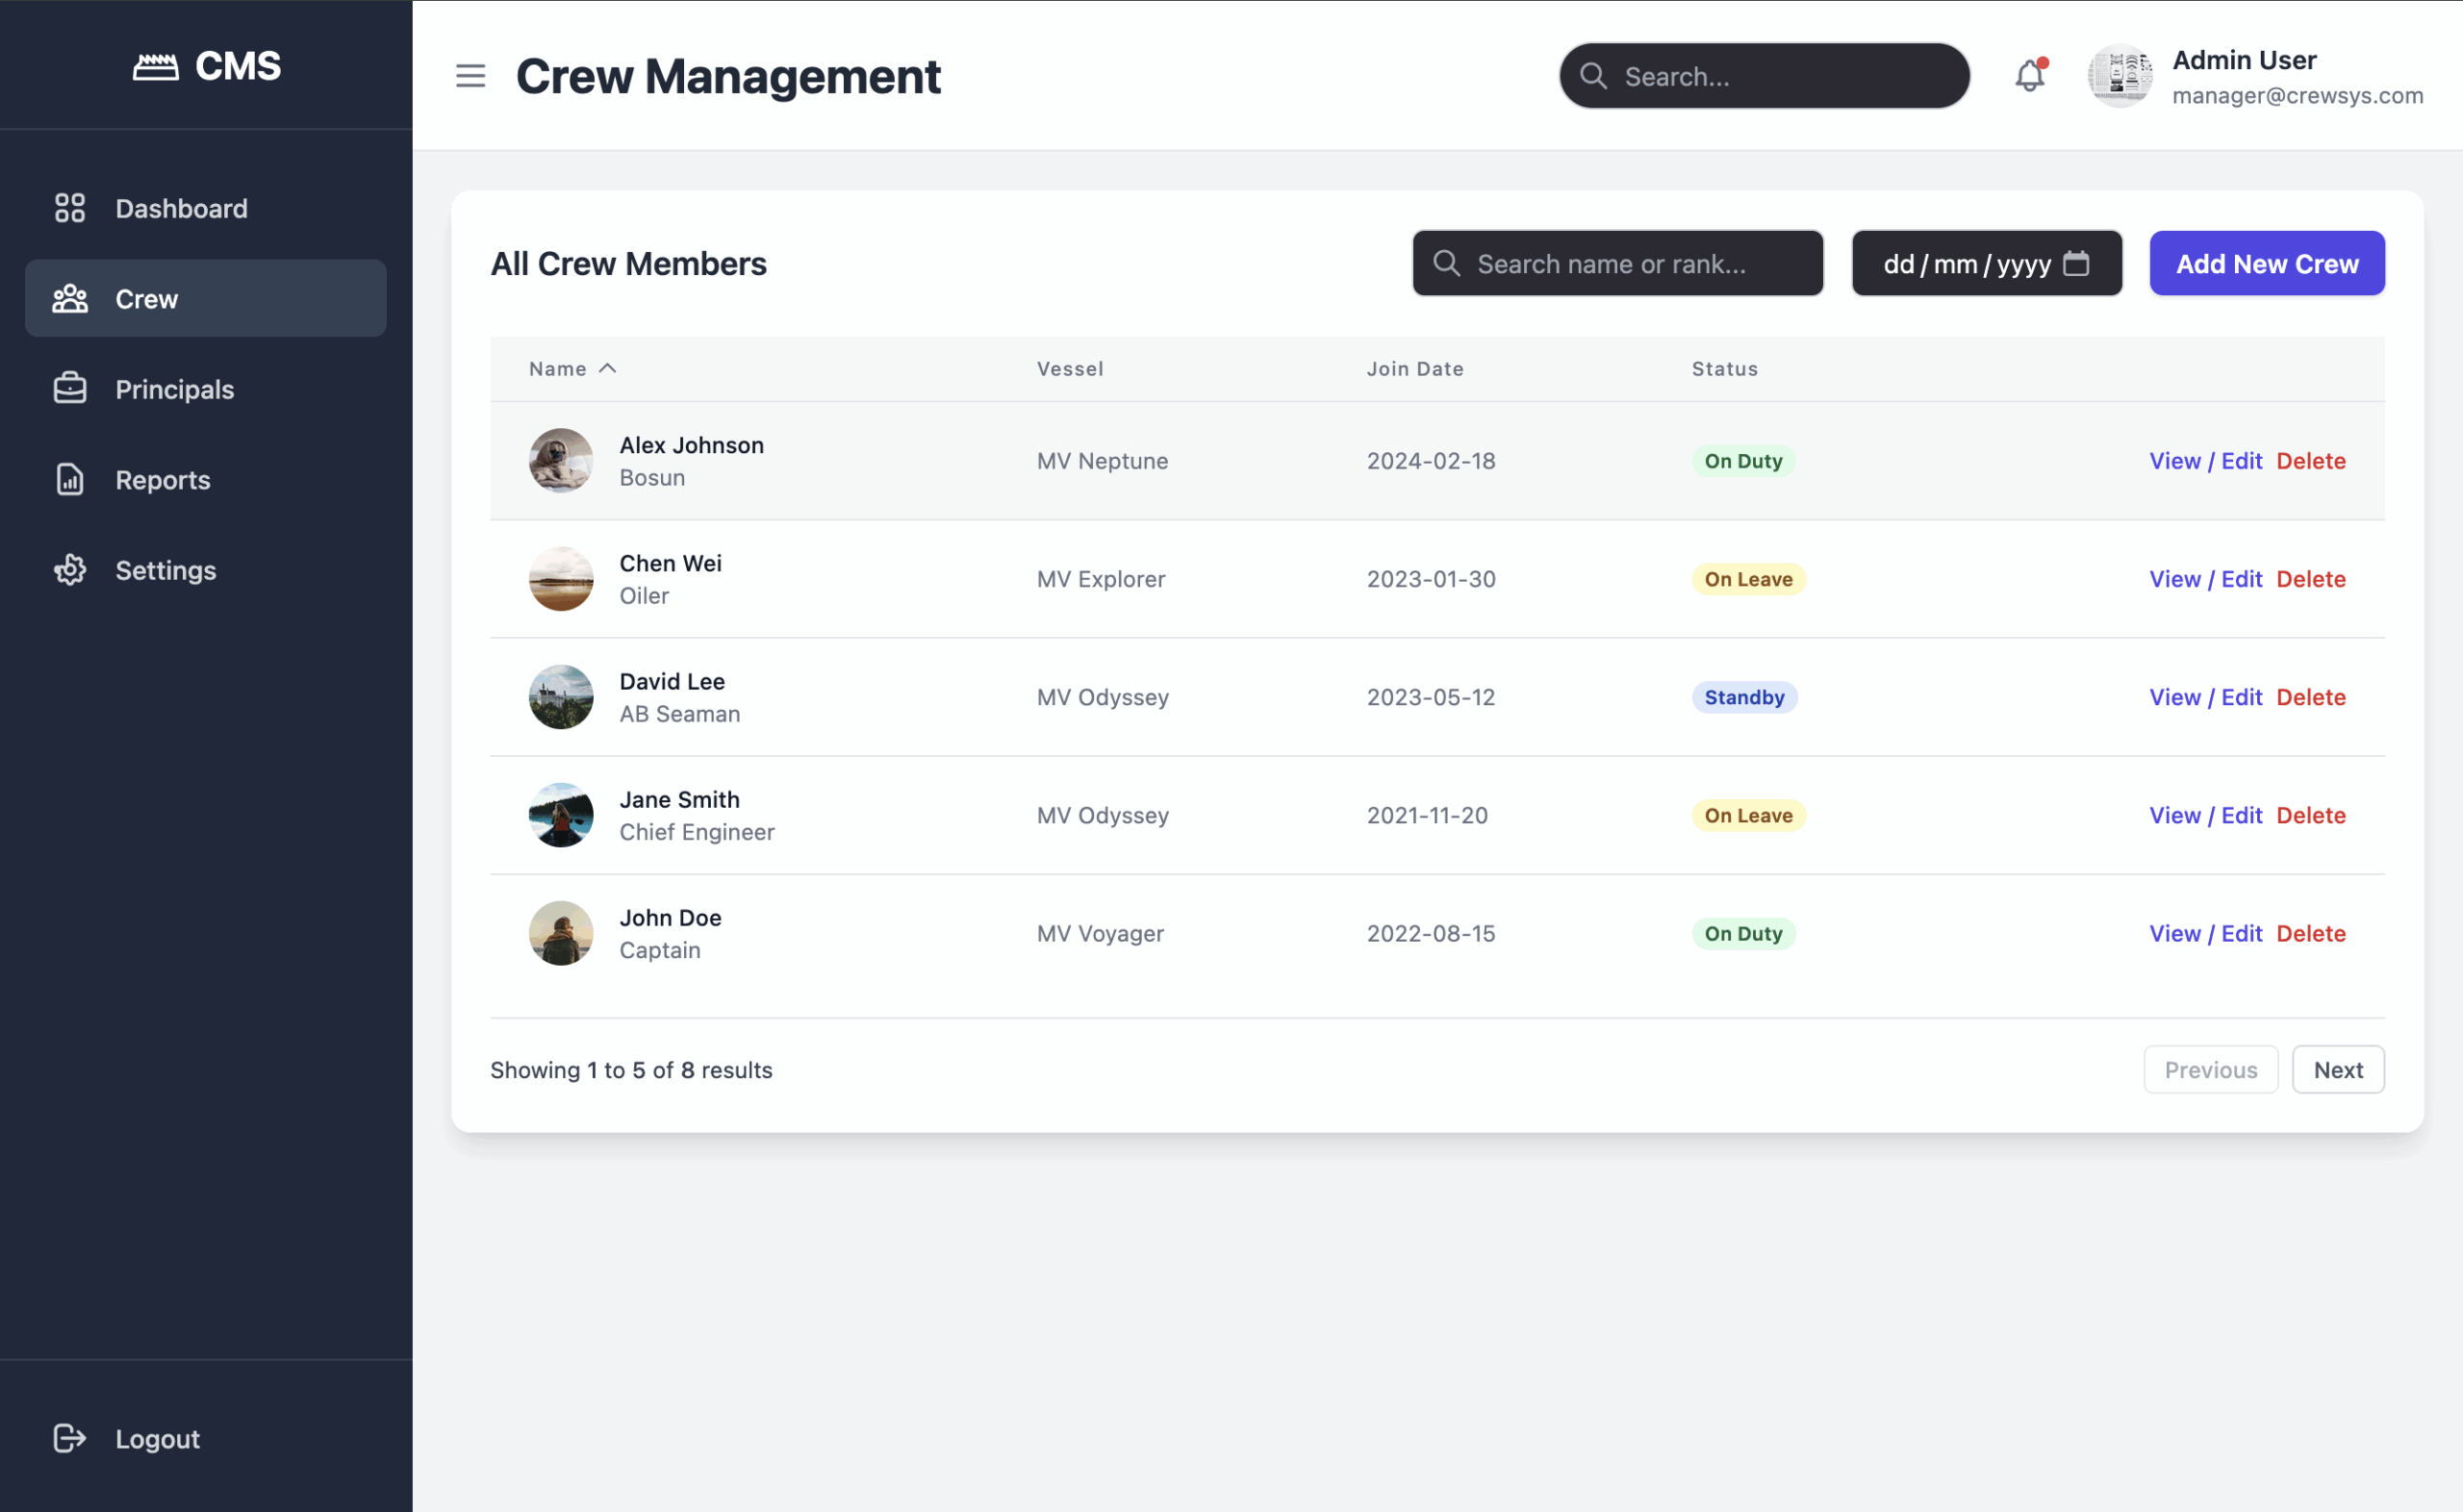
Task: Click the Principals briefcase icon
Action: tap(69, 389)
